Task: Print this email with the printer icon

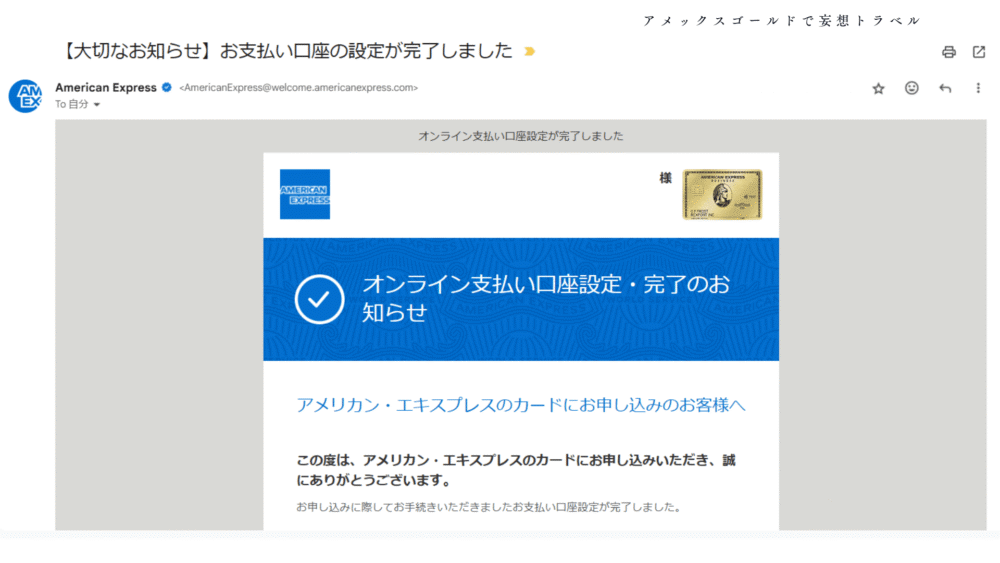Action: [948, 52]
